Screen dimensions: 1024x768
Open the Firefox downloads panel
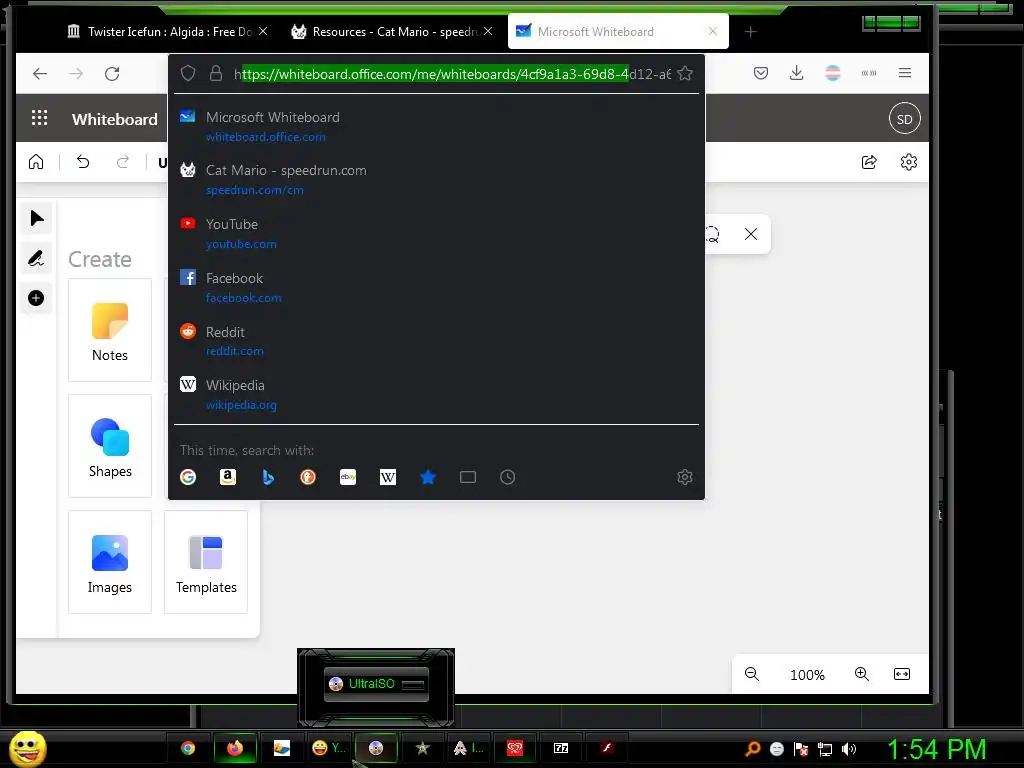[796, 73]
